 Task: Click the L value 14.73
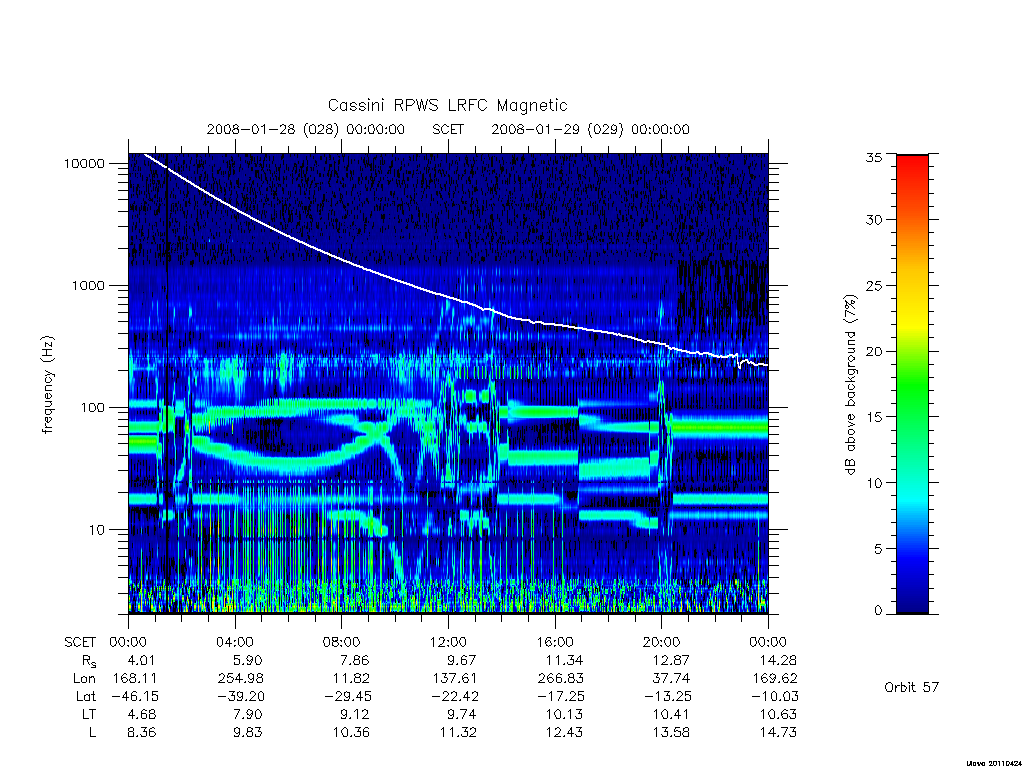tap(778, 732)
